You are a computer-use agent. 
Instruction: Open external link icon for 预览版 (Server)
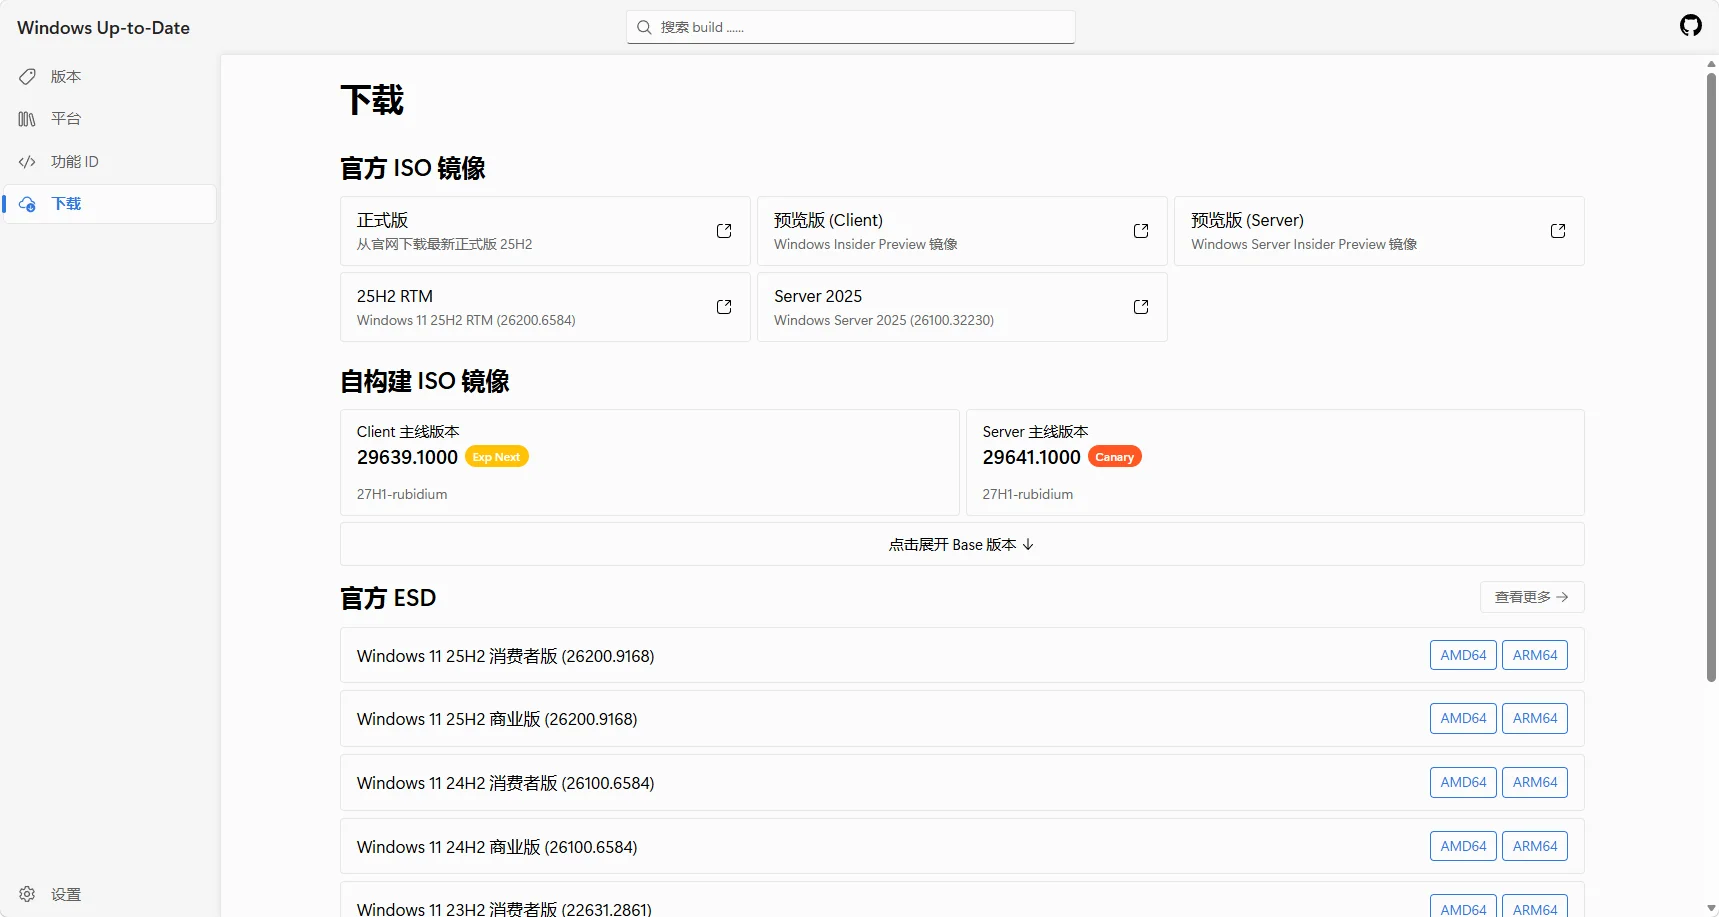(x=1558, y=231)
